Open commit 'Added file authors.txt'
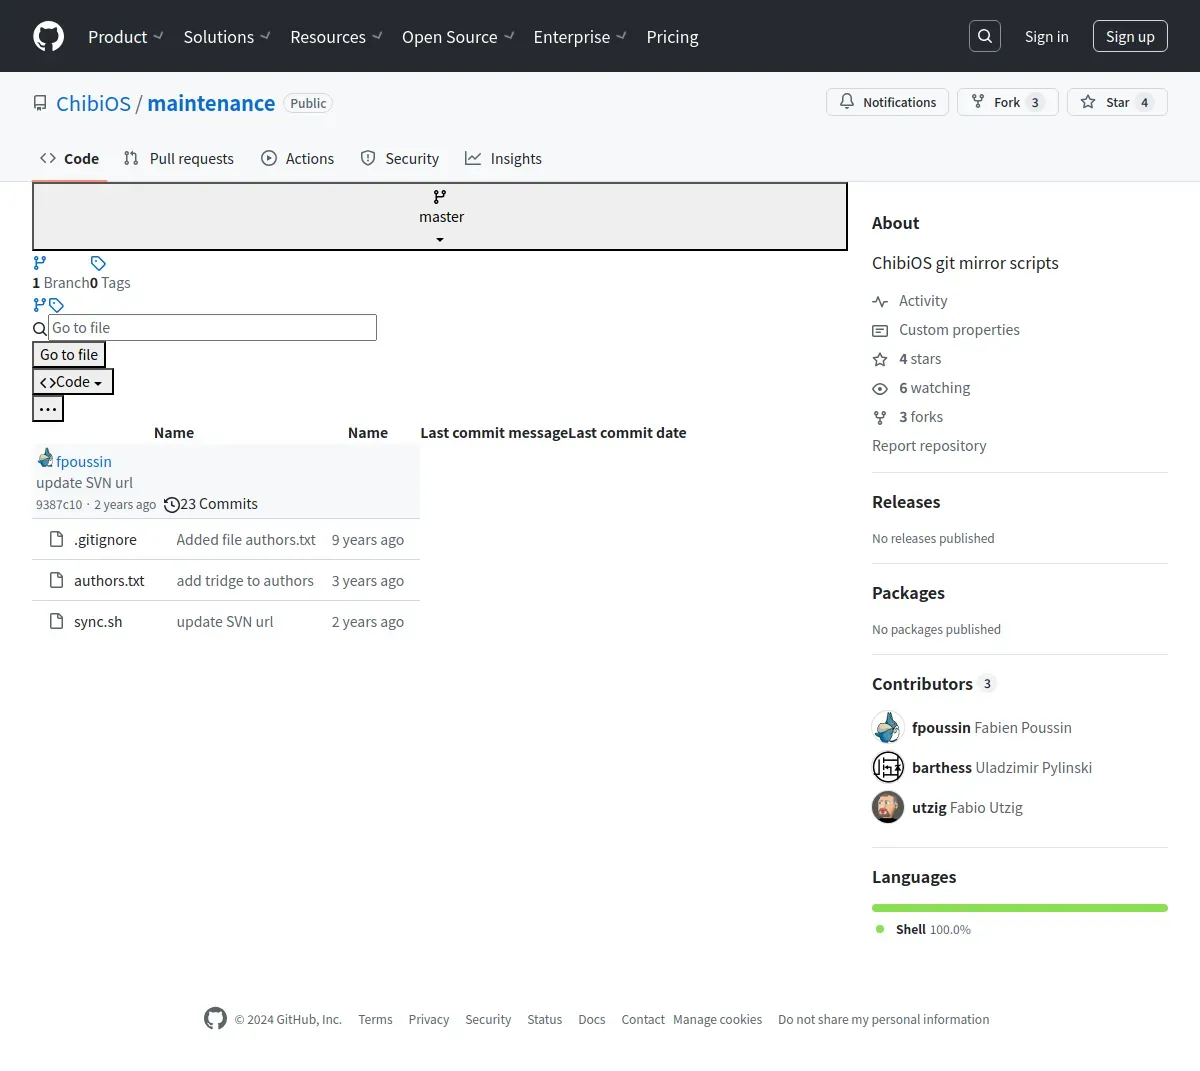 point(246,539)
